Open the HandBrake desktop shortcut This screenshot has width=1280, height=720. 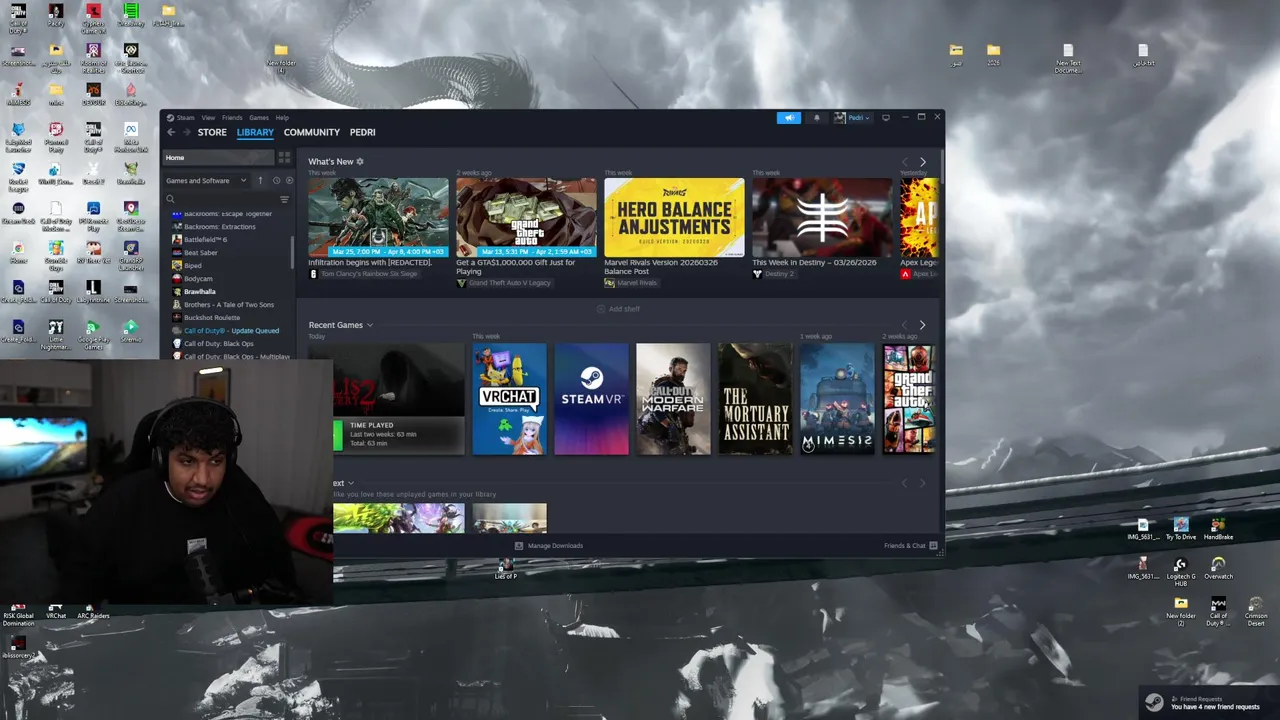coord(1218,529)
